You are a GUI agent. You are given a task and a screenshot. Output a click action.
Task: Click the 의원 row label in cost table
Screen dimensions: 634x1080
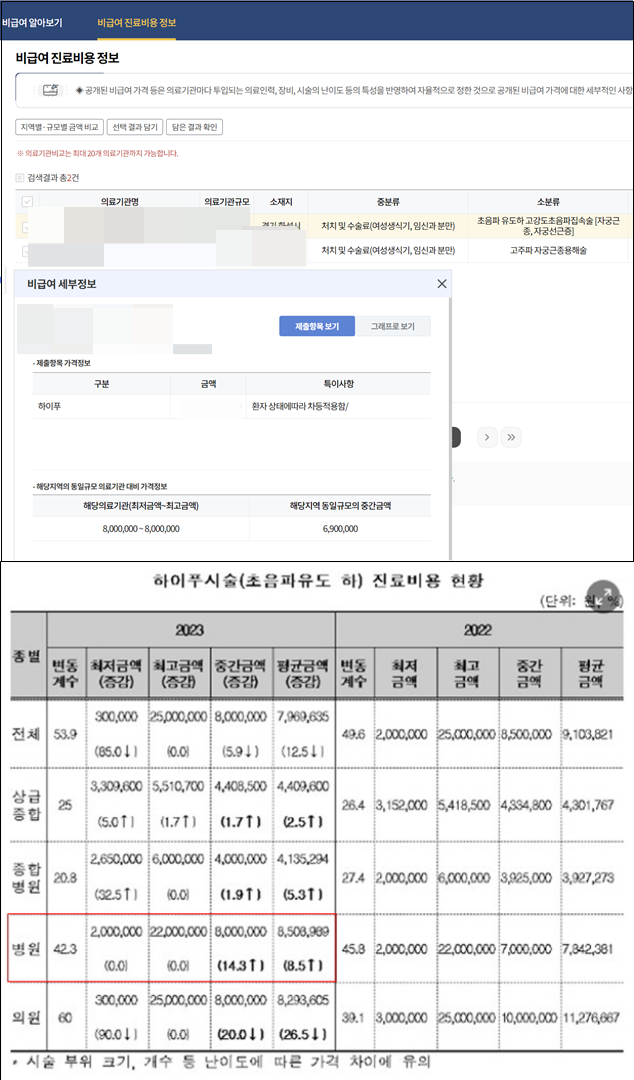(x=26, y=1017)
